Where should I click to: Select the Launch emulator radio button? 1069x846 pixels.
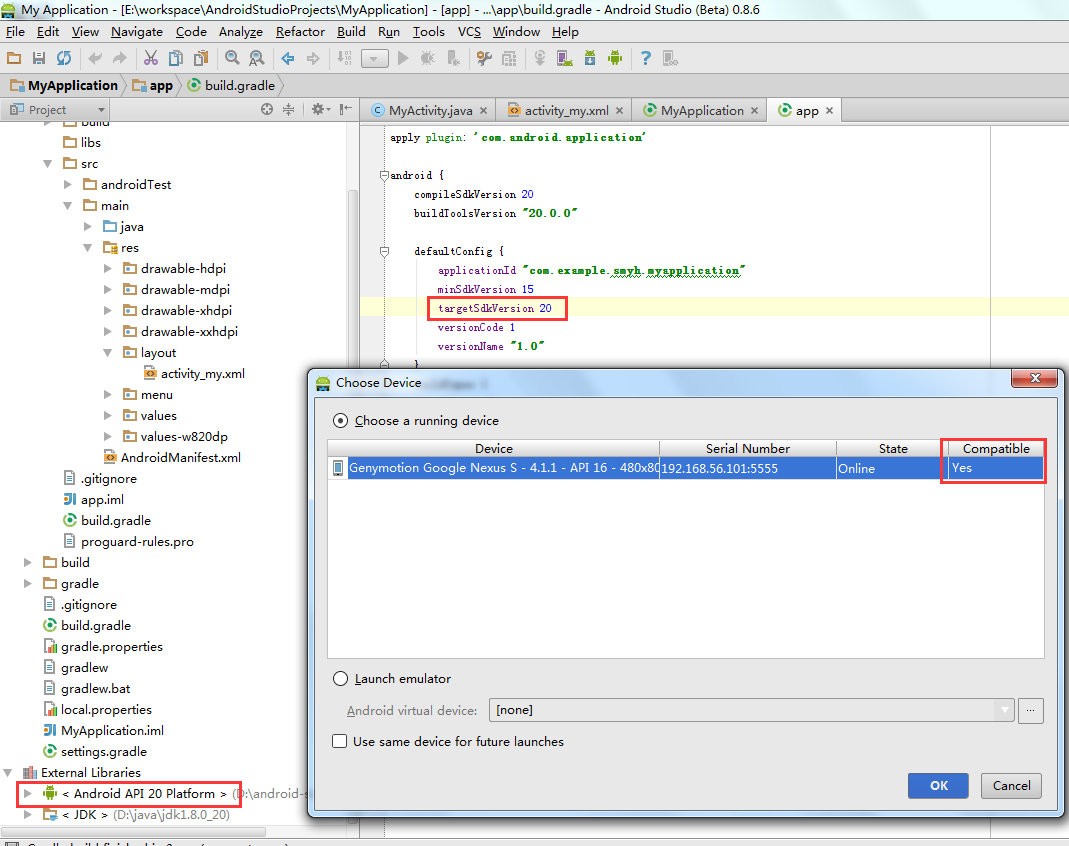(340, 679)
